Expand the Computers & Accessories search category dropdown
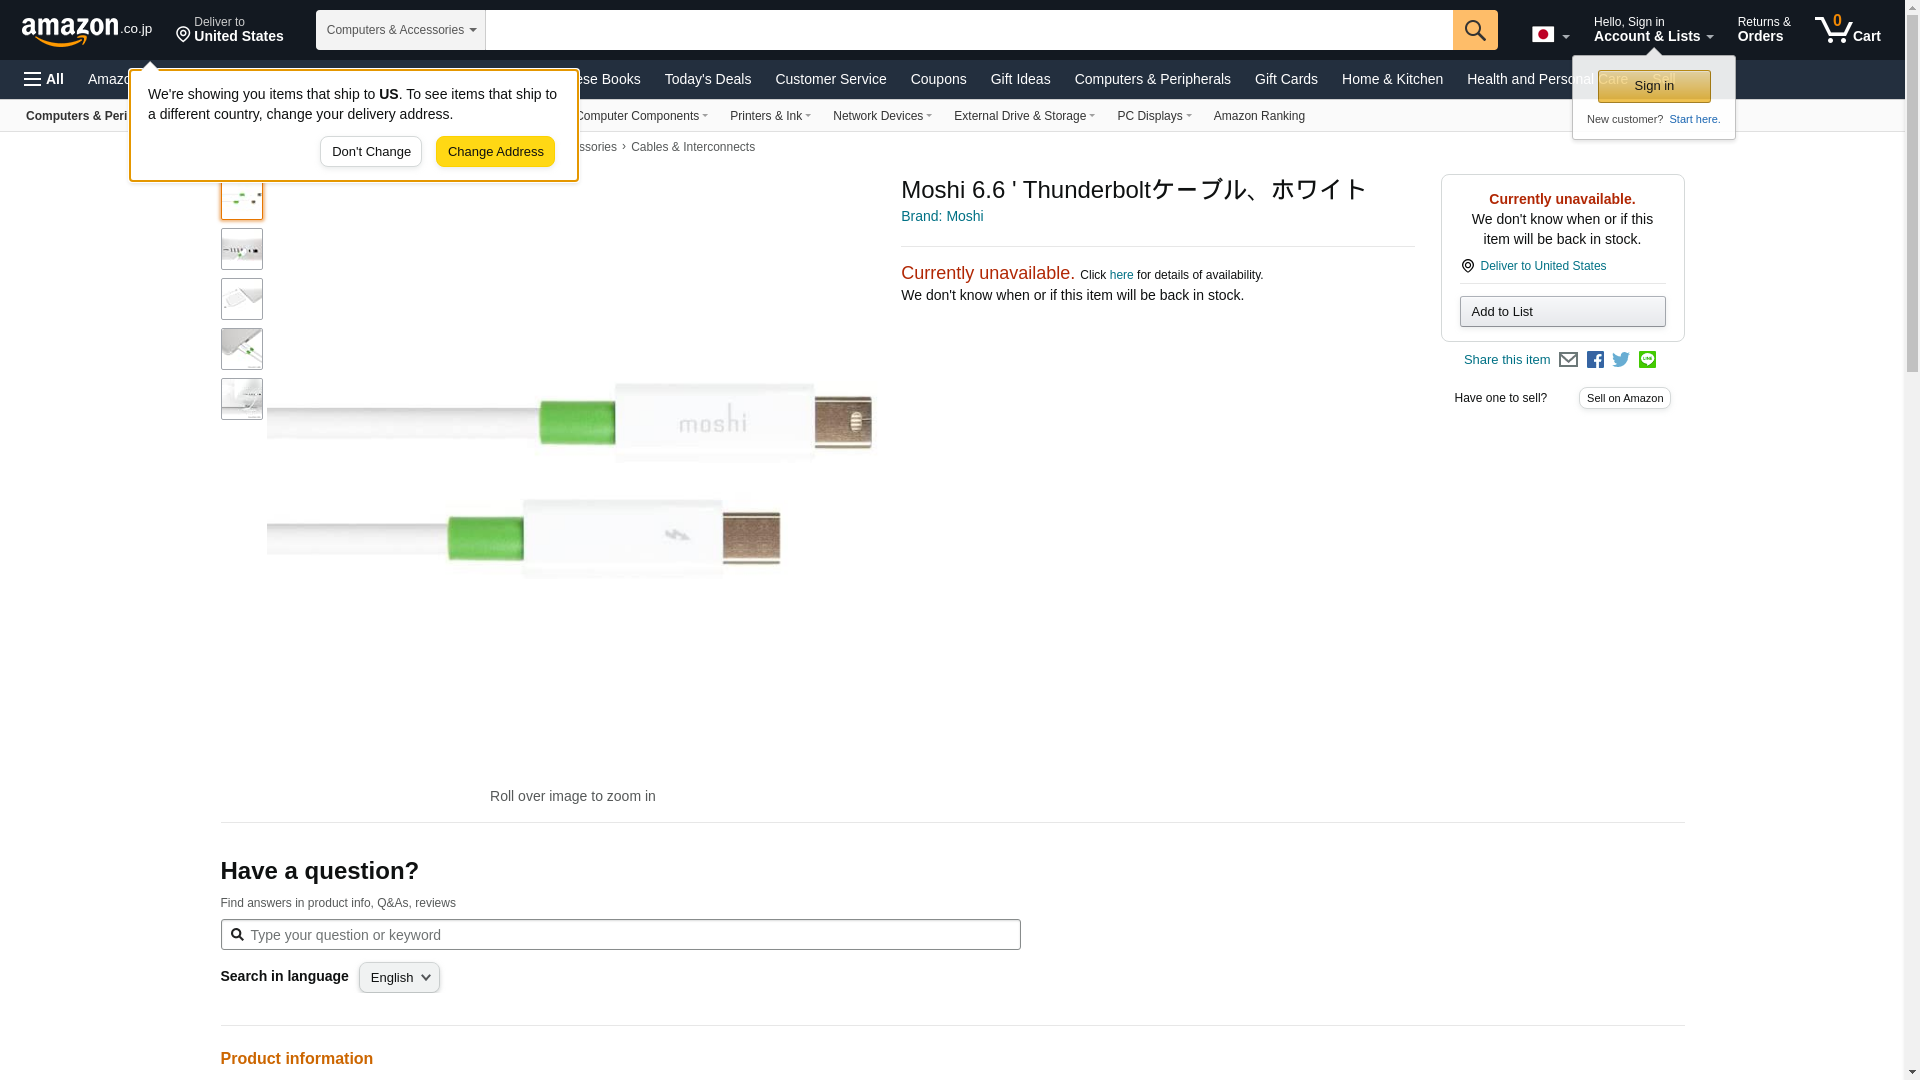This screenshot has height=1080, width=1920. coord(401,30)
